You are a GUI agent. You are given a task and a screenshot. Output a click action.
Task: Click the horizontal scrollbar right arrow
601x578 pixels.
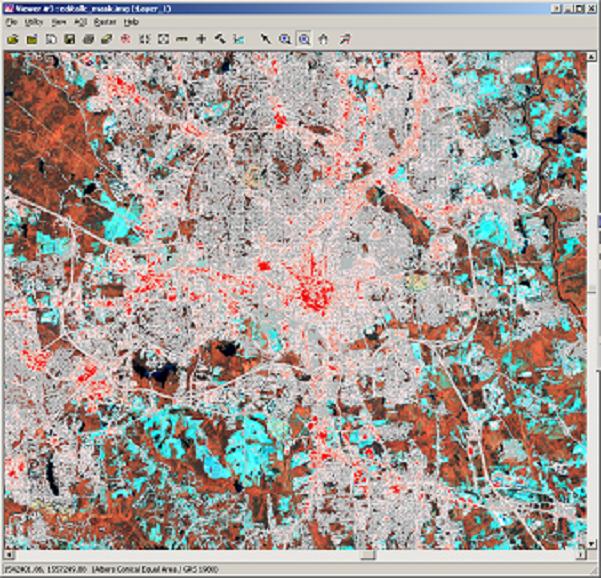pyautogui.click(x=582, y=555)
